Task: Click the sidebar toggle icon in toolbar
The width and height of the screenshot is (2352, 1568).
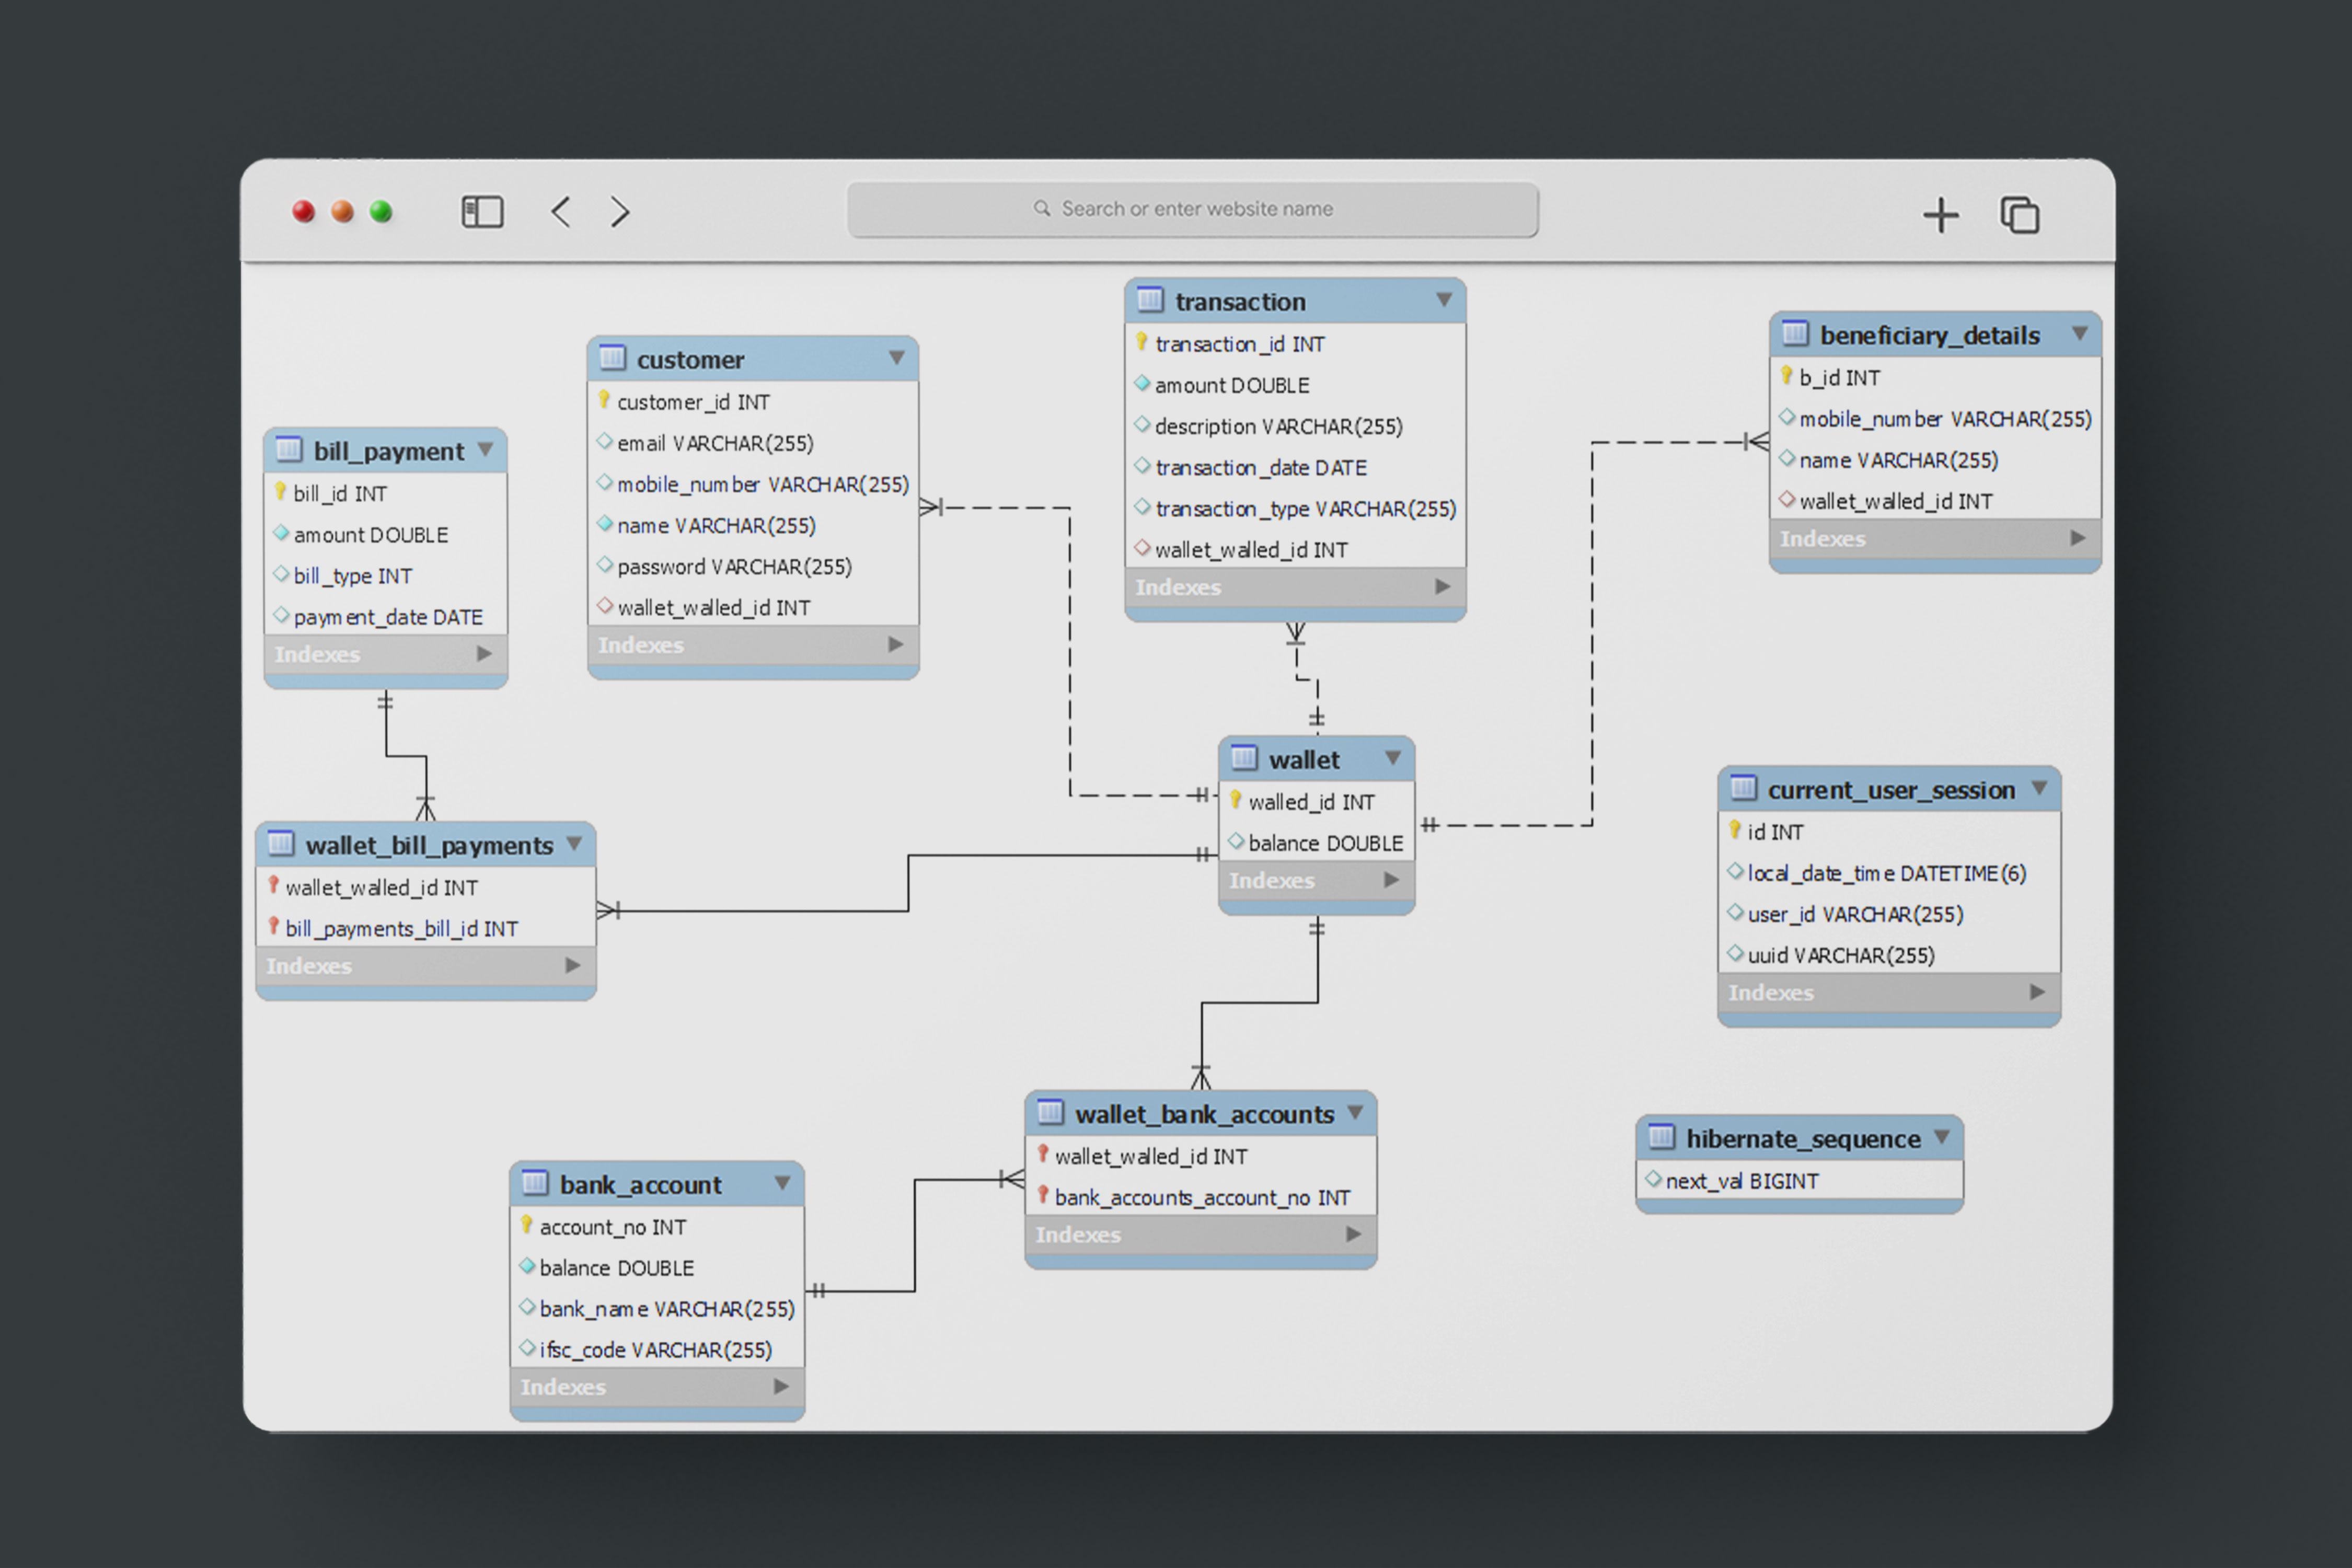Action: click(x=482, y=212)
